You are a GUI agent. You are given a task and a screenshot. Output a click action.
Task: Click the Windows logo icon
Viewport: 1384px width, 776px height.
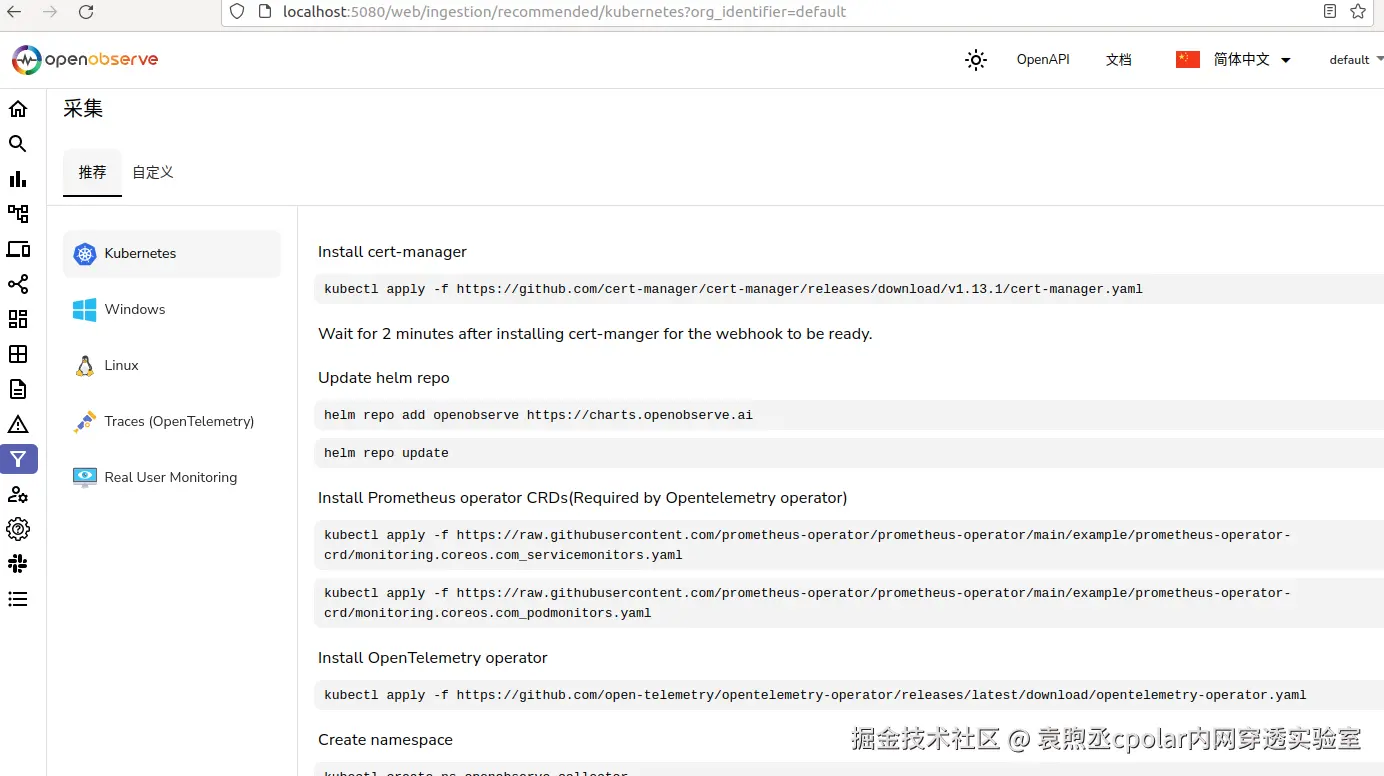(x=85, y=310)
